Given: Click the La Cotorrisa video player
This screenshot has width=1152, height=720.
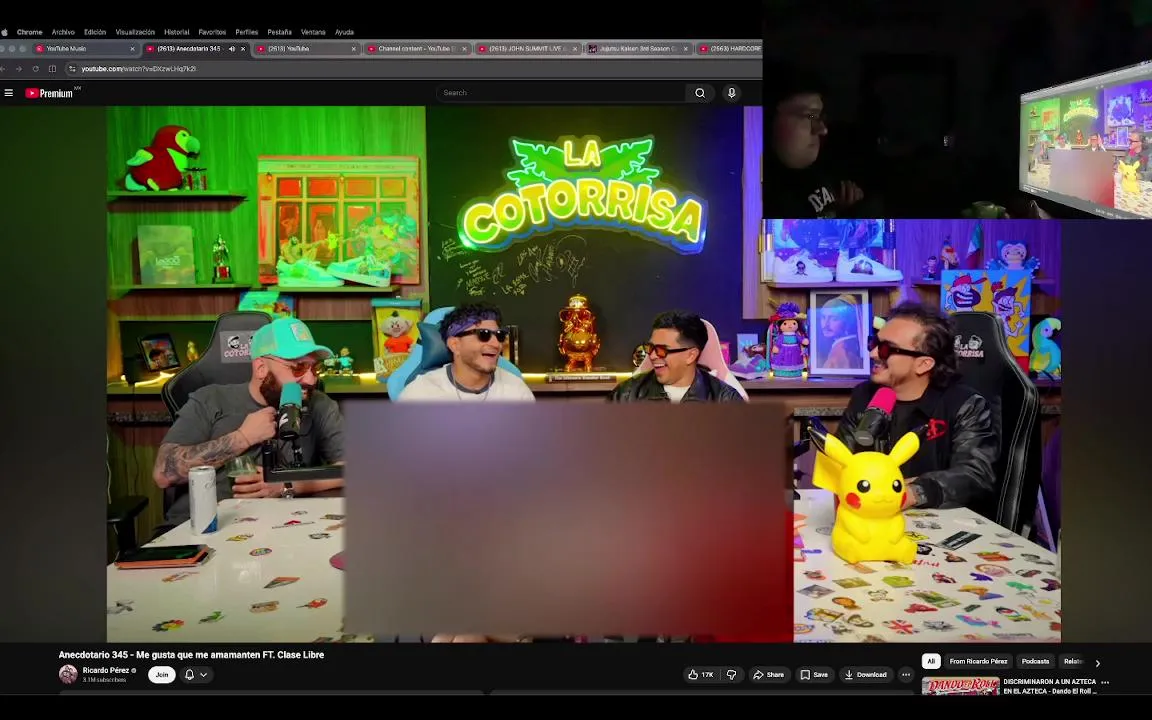Looking at the screenshot, I should pyautogui.click(x=583, y=374).
